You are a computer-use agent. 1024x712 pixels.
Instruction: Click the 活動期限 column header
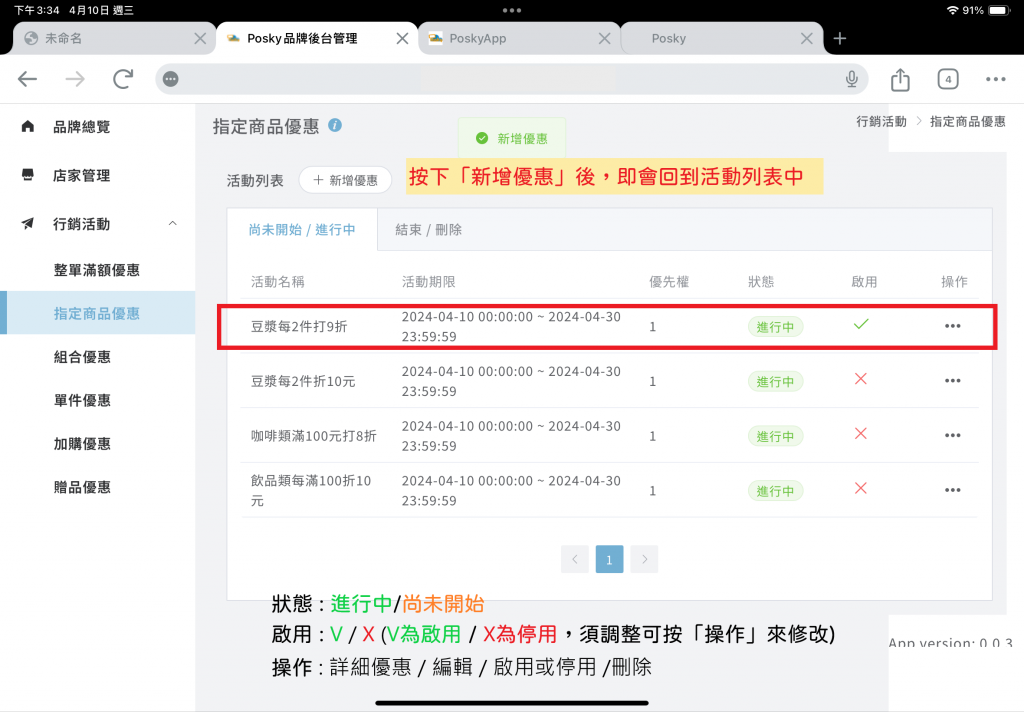pos(428,282)
